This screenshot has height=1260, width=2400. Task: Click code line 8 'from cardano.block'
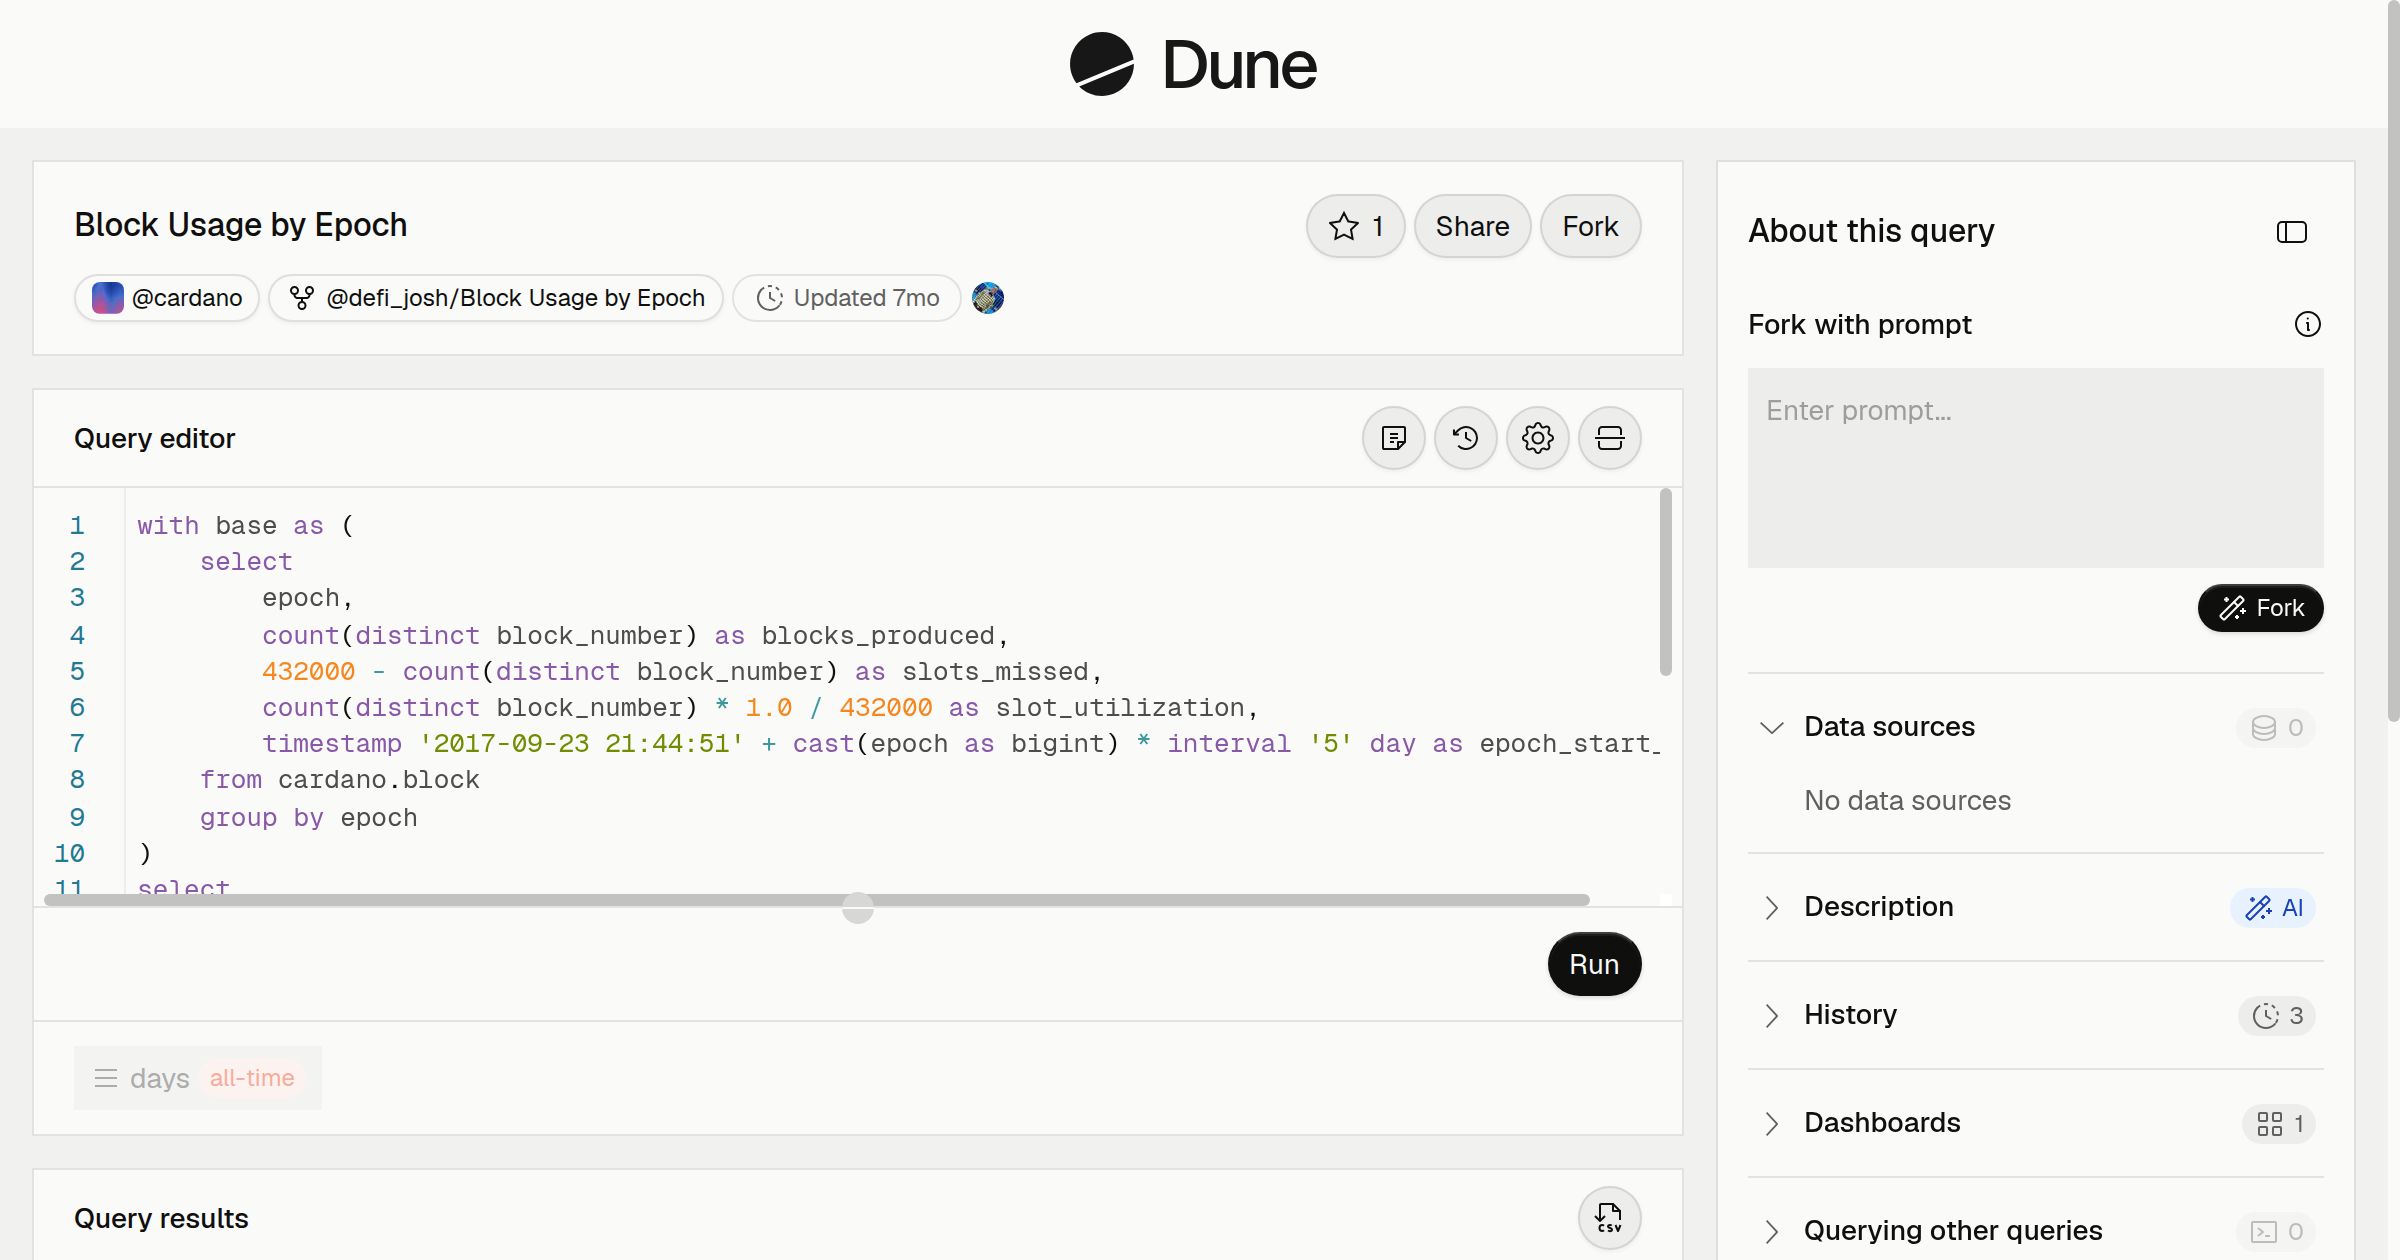coord(340,780)
